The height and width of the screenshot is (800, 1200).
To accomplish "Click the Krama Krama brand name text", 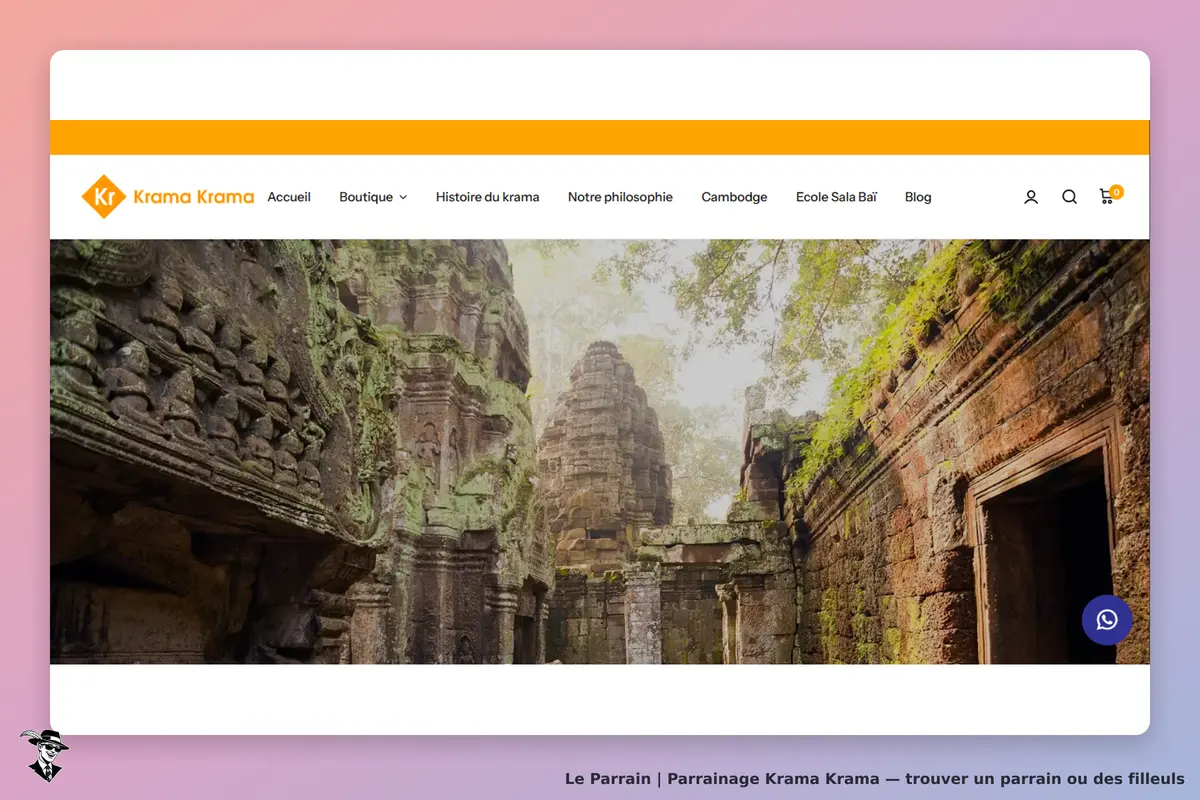I will (193, 197).
